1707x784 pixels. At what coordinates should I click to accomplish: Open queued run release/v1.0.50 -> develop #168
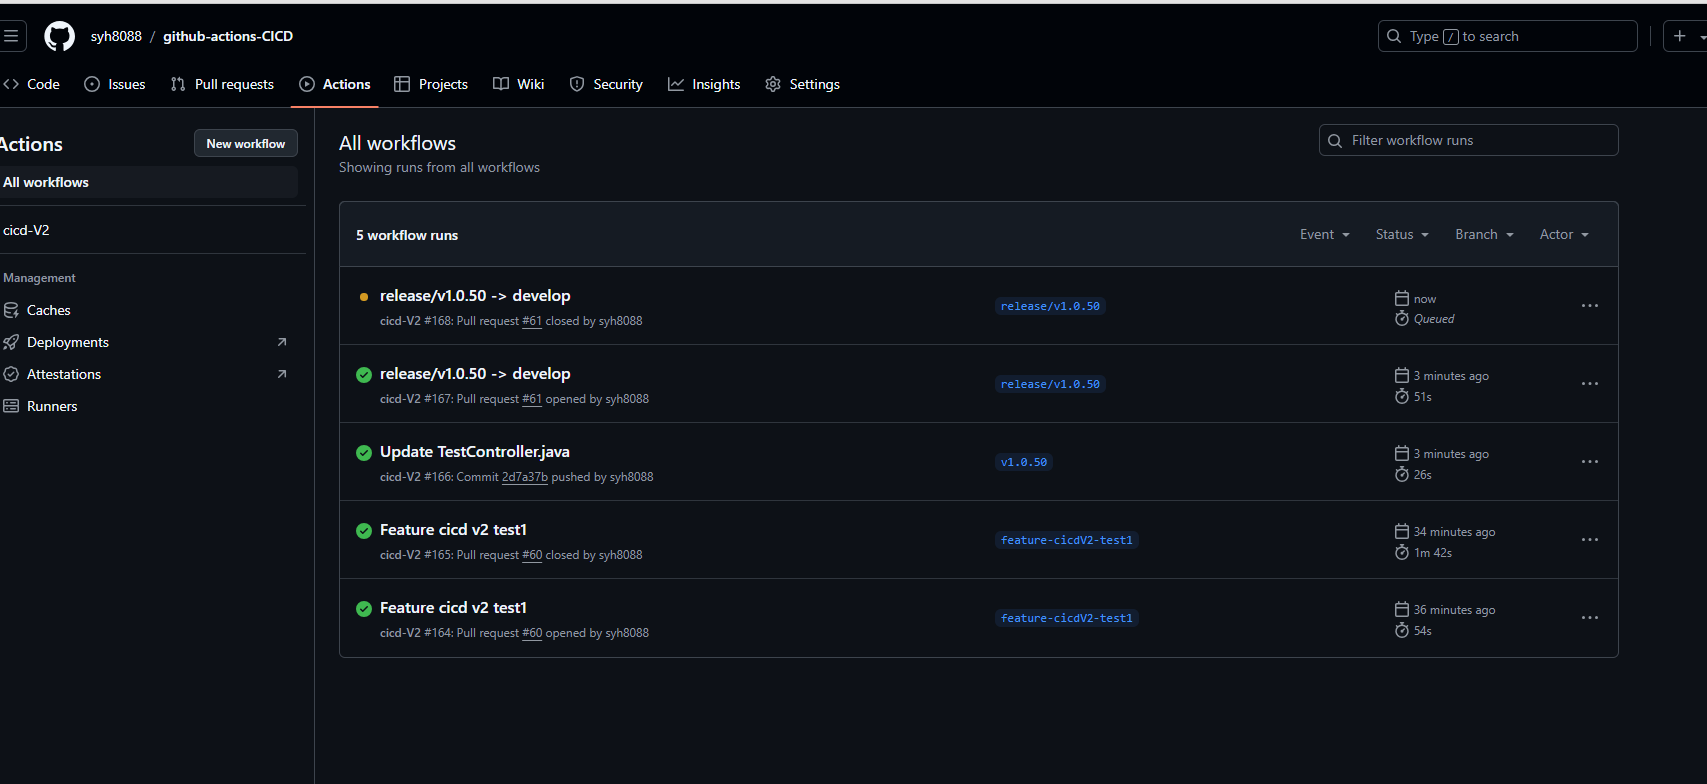click(x=475, y=296)
